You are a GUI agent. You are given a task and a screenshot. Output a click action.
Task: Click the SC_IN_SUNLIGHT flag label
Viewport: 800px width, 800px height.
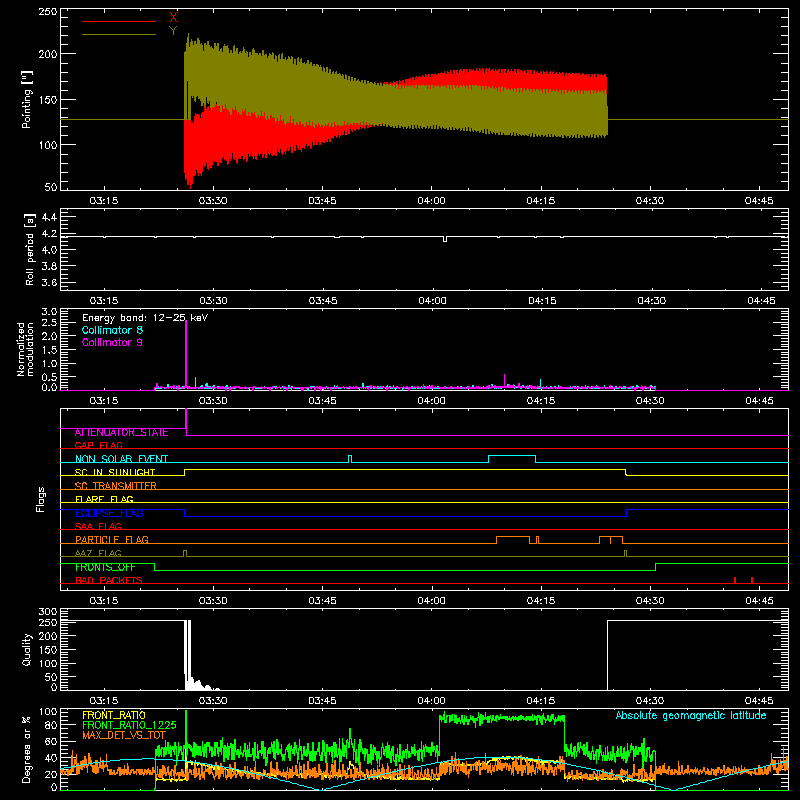pyautogui.click(x=115, y=472)
